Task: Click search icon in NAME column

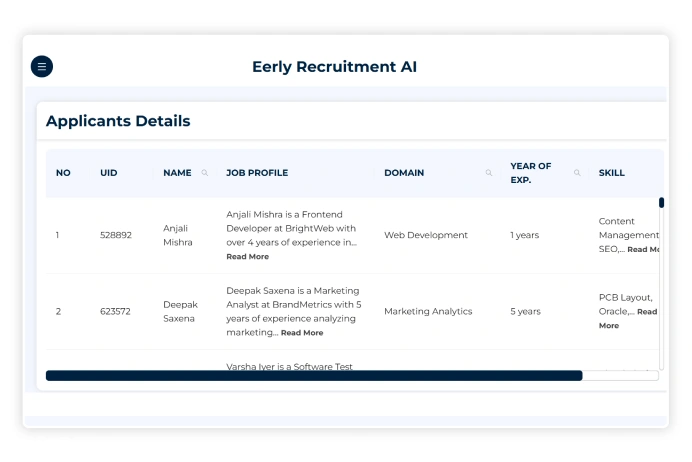Action: click(205, 173)
